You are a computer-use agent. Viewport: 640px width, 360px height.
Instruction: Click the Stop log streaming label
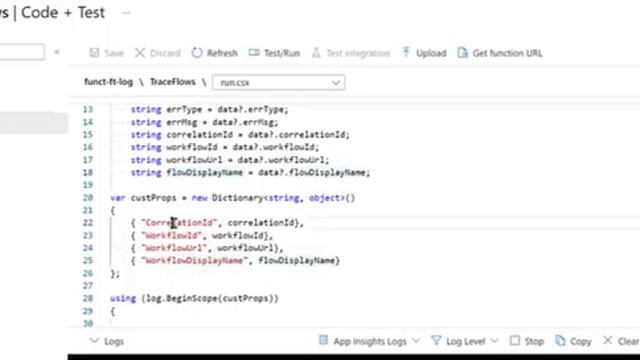coord(534,341)
